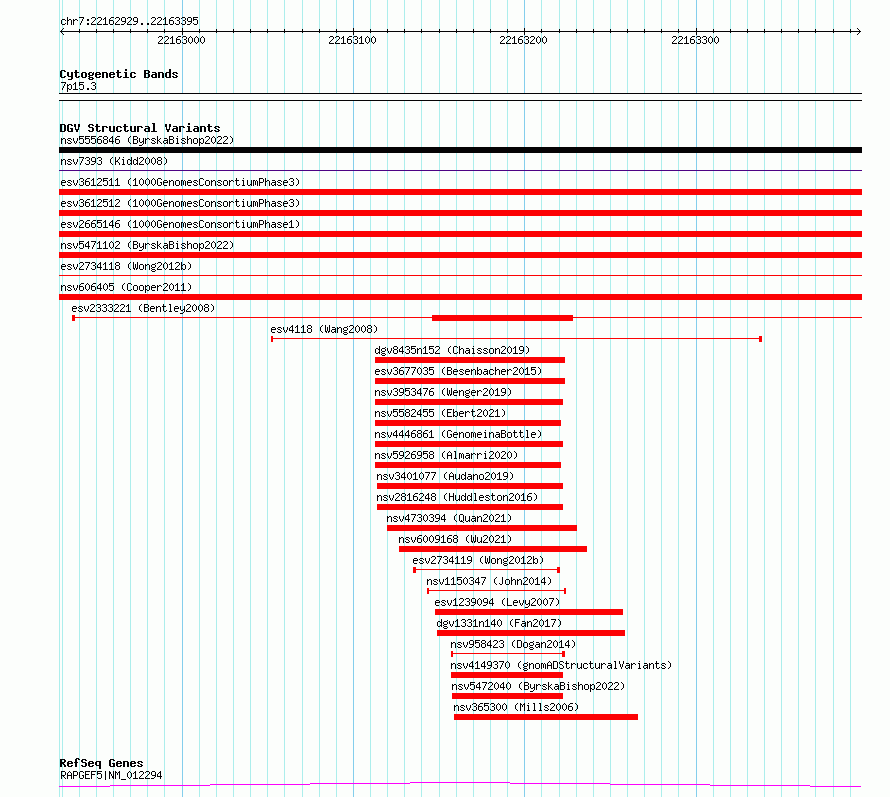Open variant nsv1150347 (John2014)

click(x=489, y=581)
